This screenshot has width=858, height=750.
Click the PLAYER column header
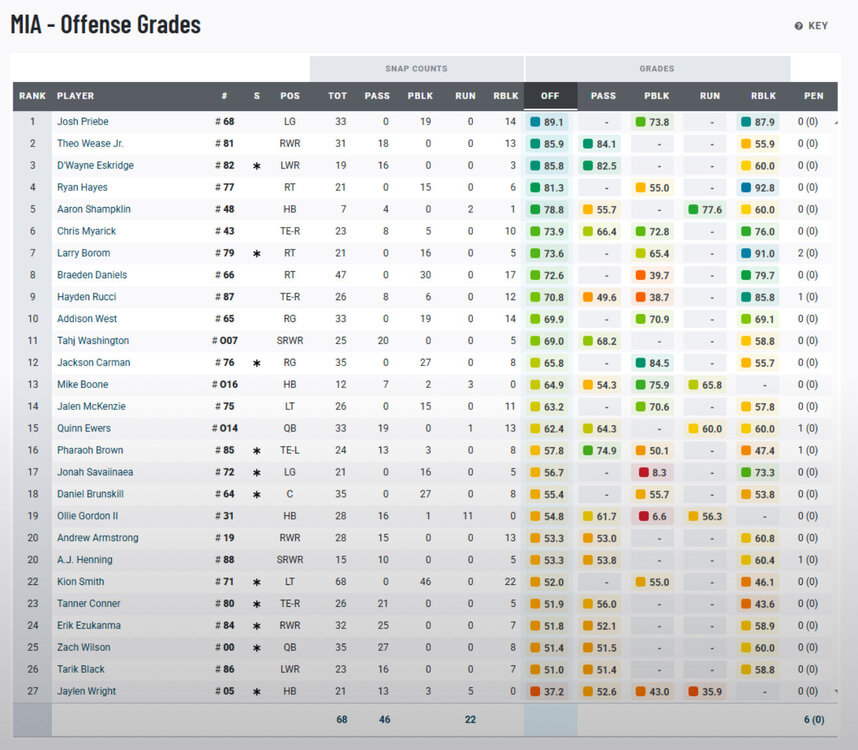point(76,96)
